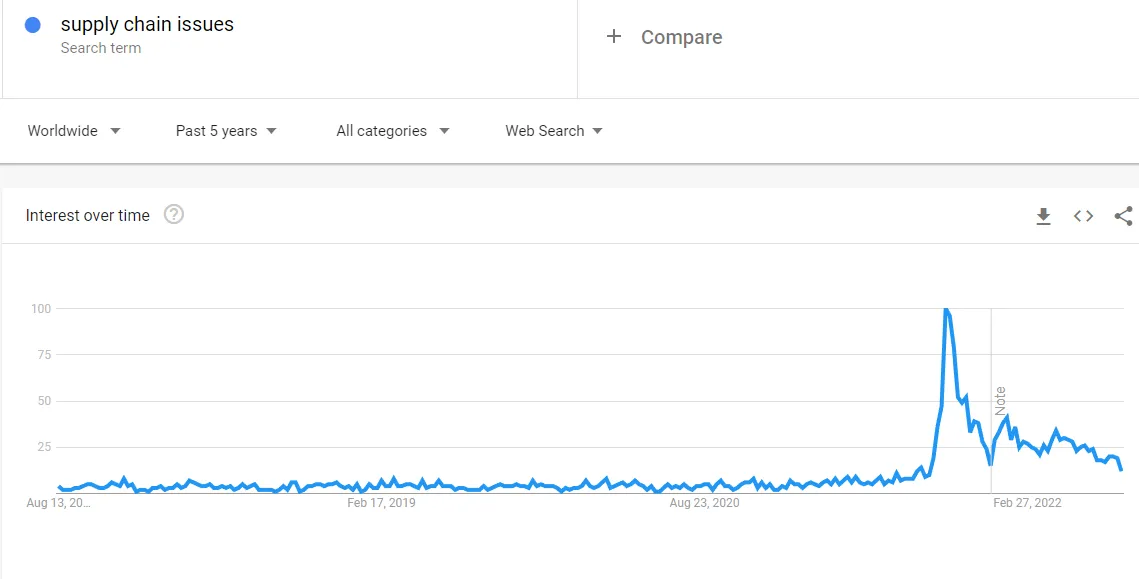This screenshot has width=1139, height=579.
Task: Click the Interest over time heading
Action: click(x=87, y=215)
